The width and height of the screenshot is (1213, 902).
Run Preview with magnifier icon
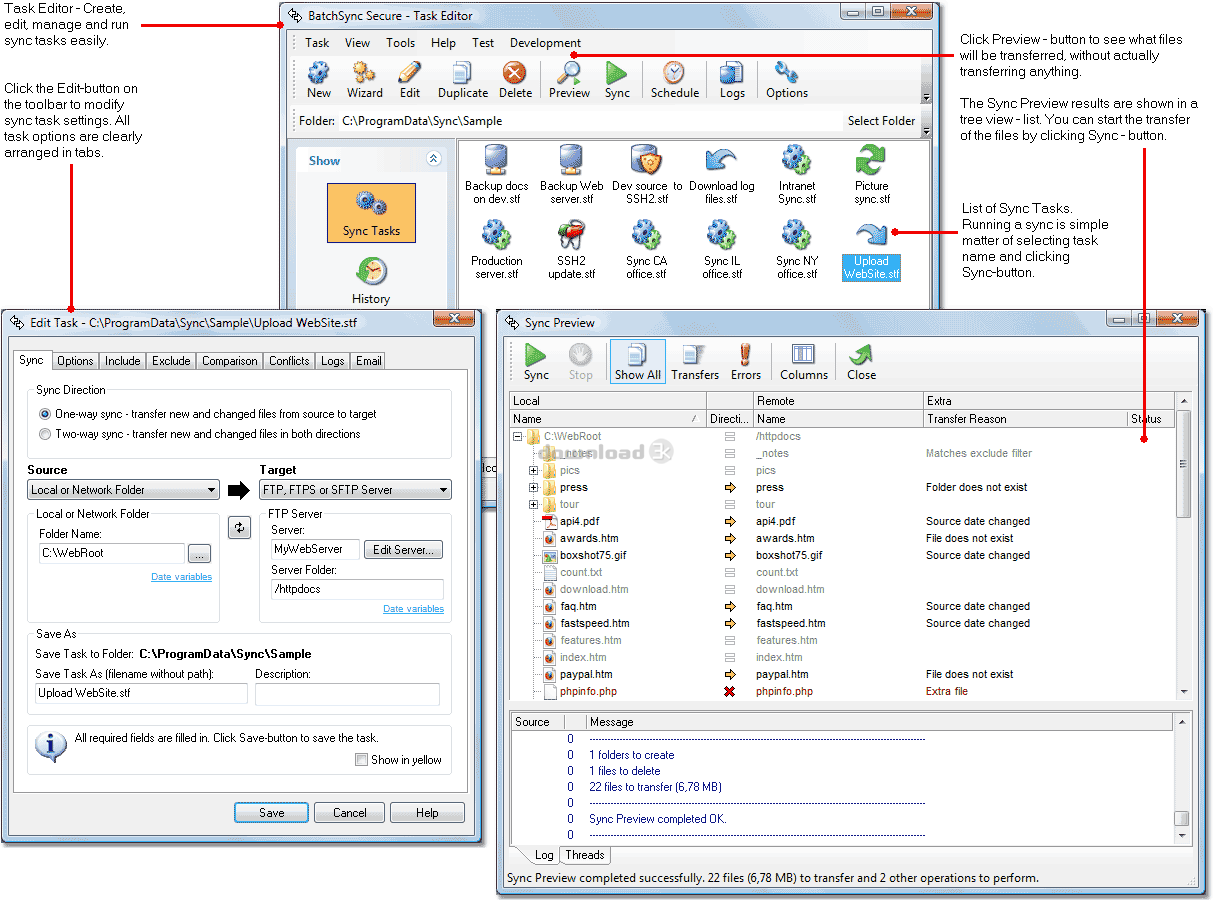click(x=569, y=80)
